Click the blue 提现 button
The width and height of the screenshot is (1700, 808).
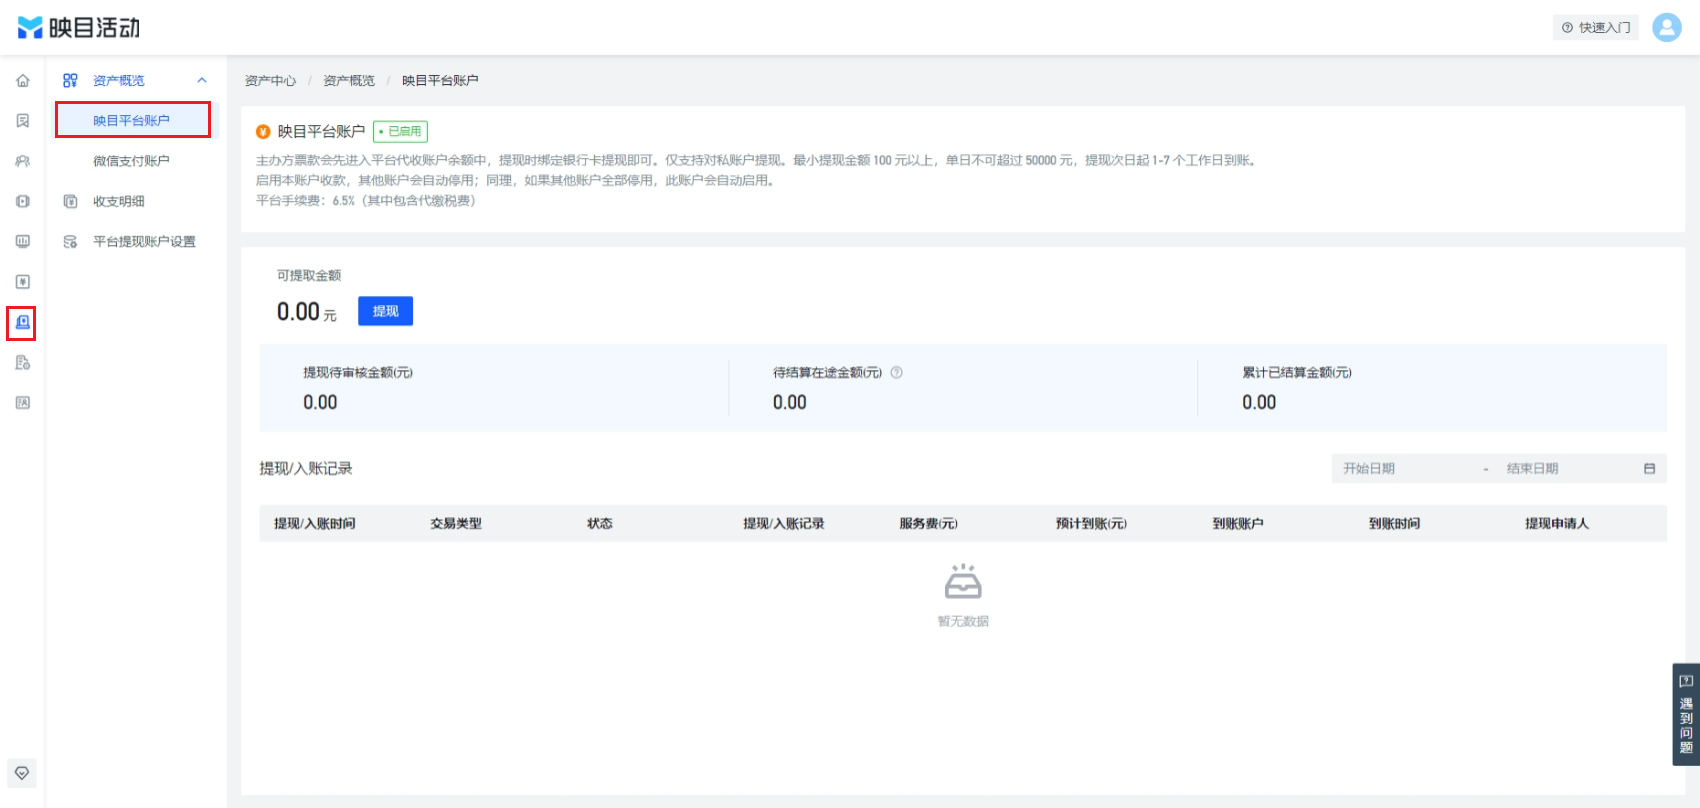tap(385, 311)
